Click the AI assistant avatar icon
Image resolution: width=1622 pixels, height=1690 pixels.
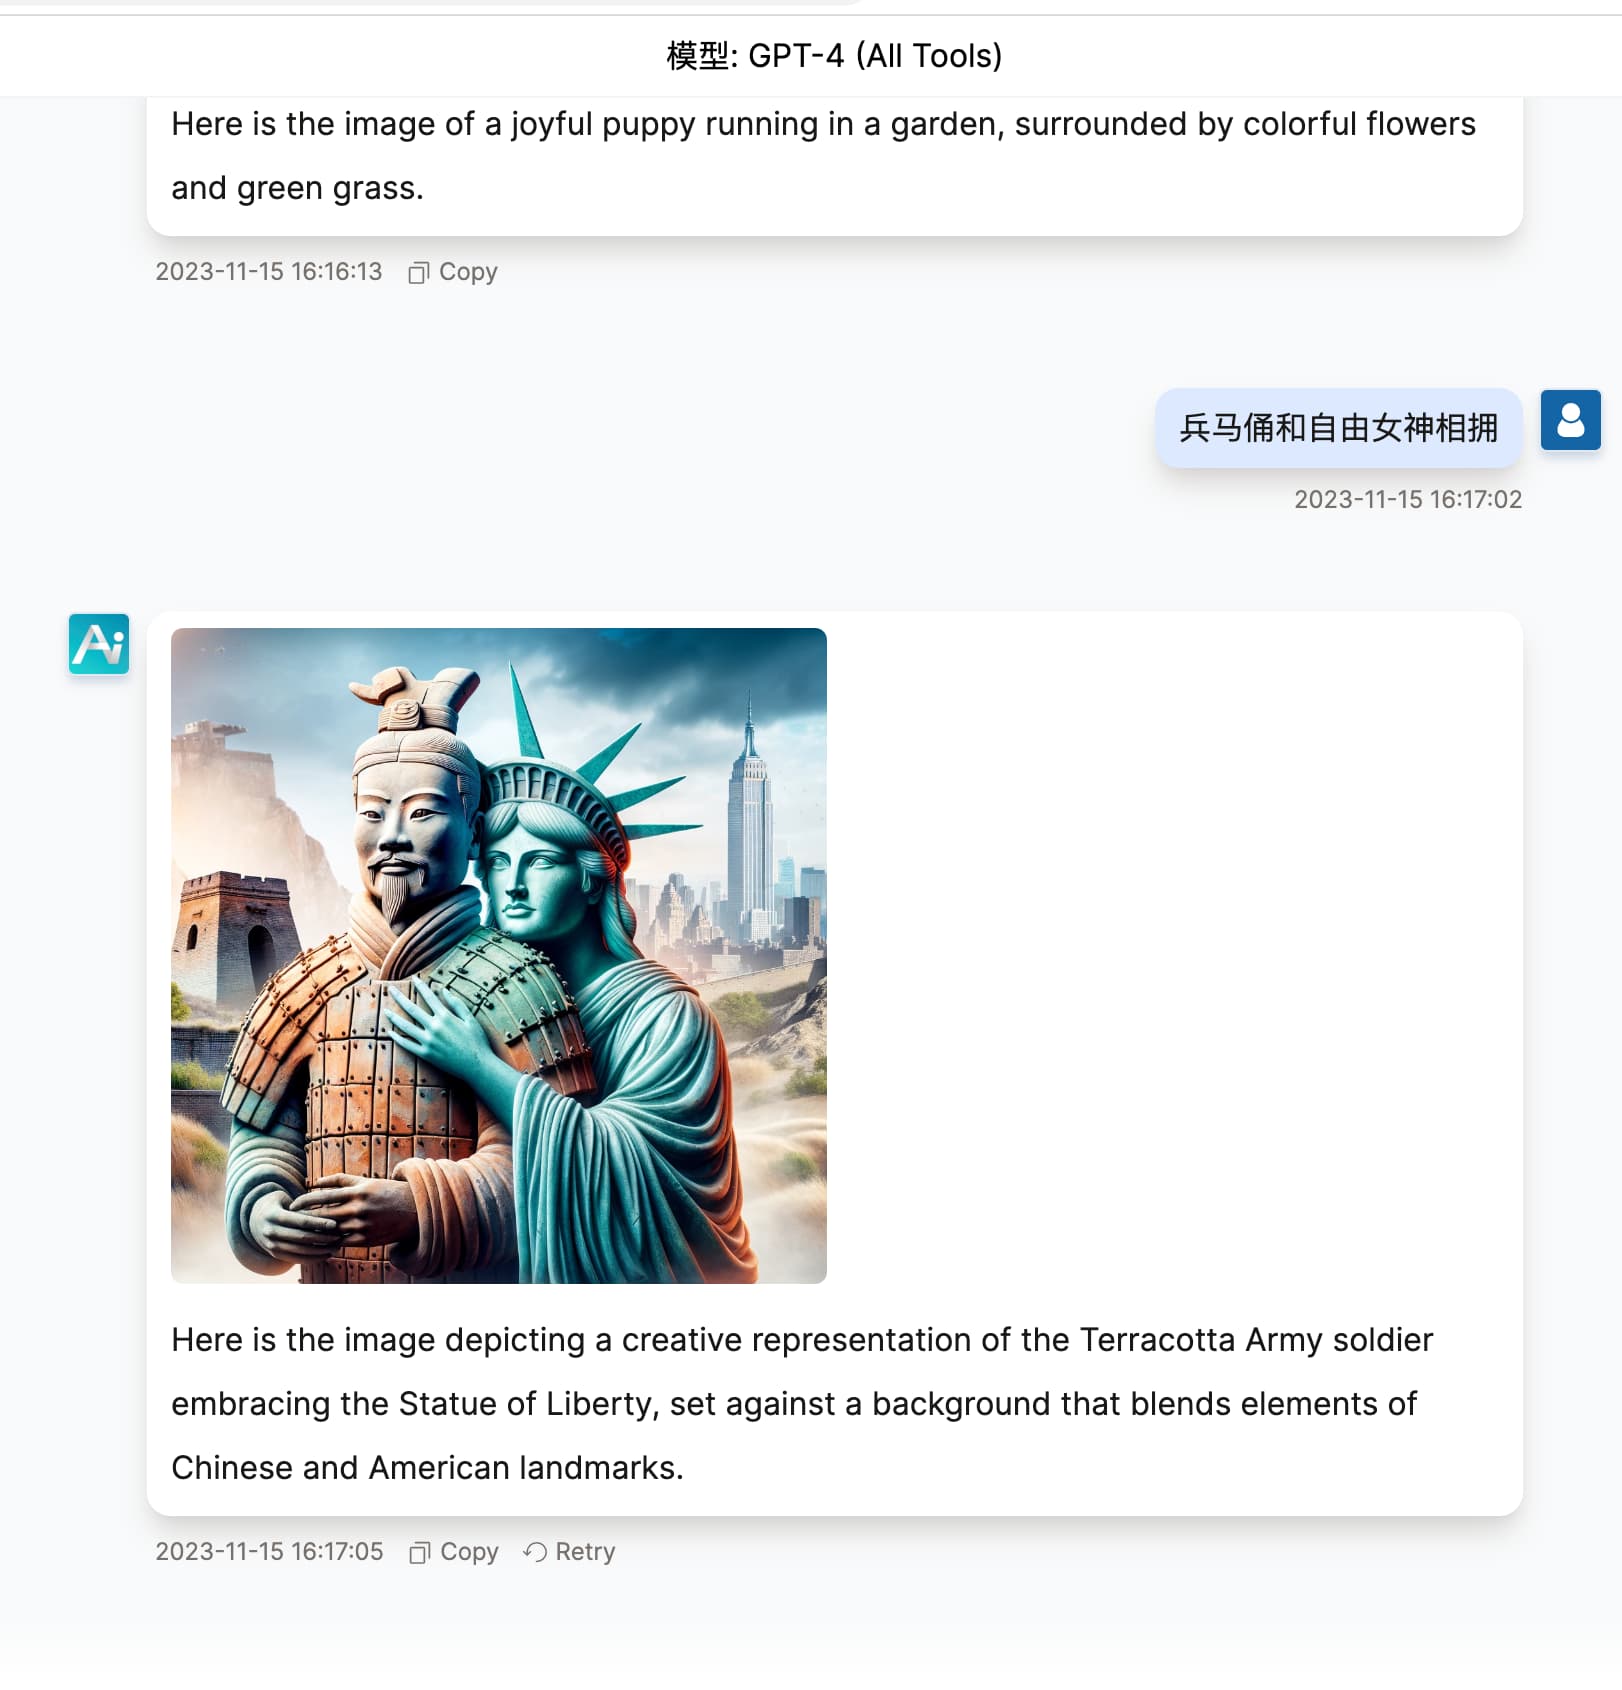pyautogui.click(x=99, y=643)
